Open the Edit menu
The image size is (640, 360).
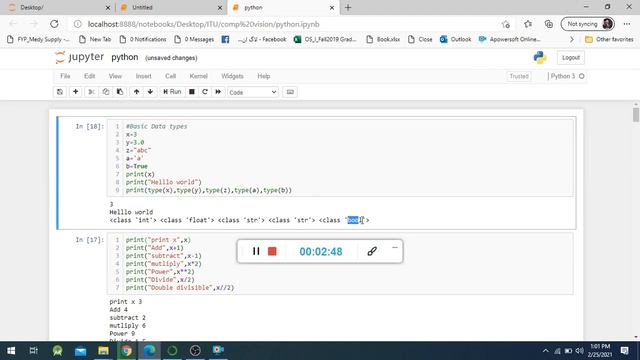pyautogui.click(x=89, y=76)
